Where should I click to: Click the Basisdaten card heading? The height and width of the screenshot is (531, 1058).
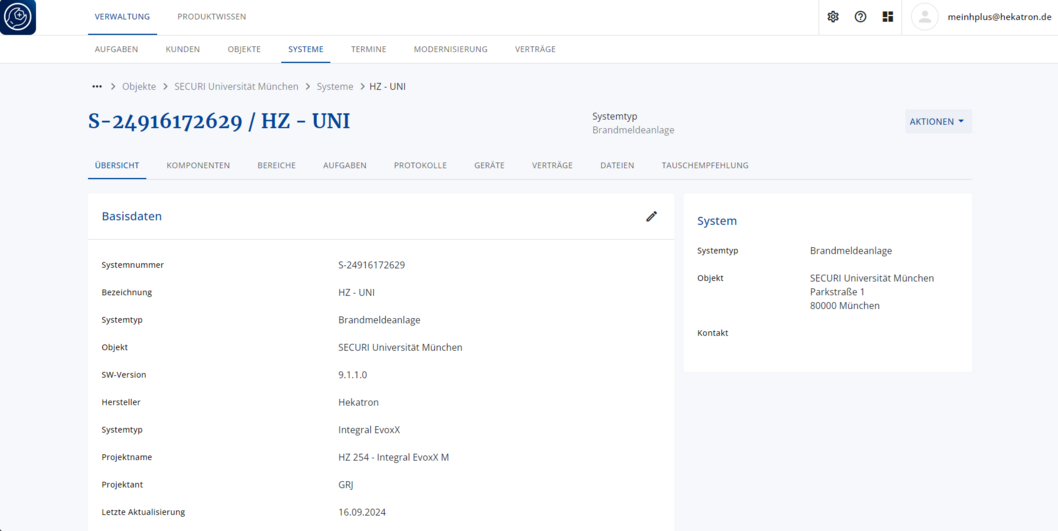(132, 216)
